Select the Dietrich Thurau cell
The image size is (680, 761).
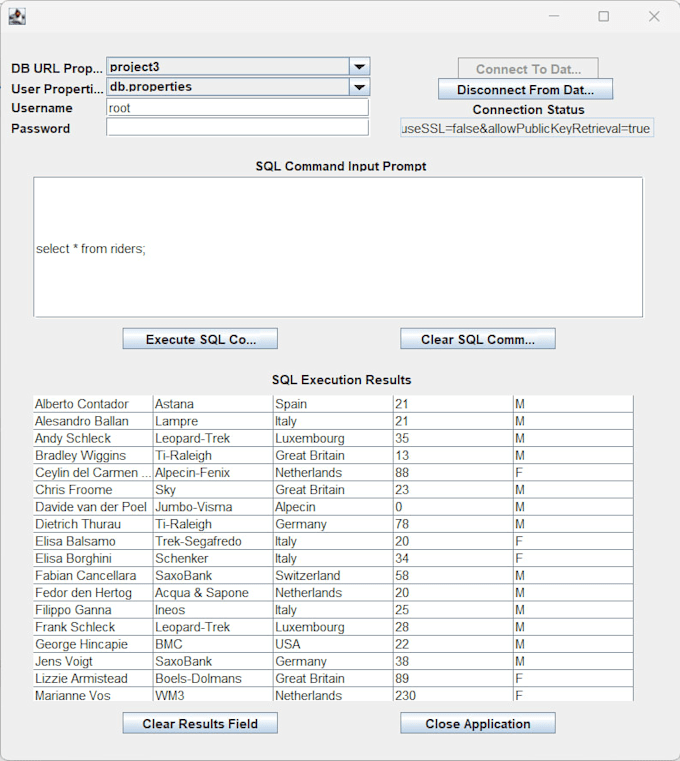pos(93,524)
